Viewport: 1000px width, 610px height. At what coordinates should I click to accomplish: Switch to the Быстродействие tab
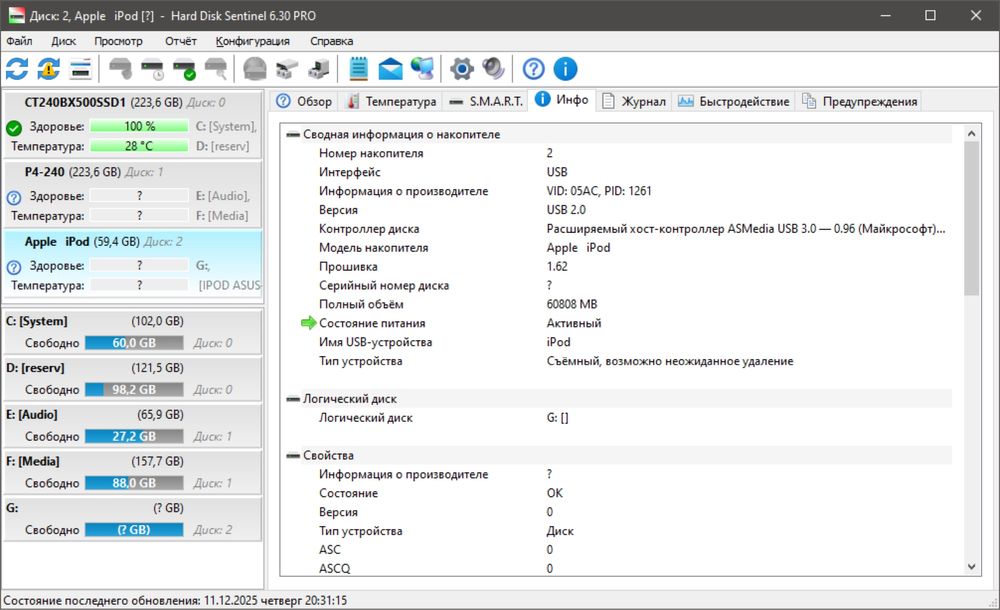(x=733, y=101)
